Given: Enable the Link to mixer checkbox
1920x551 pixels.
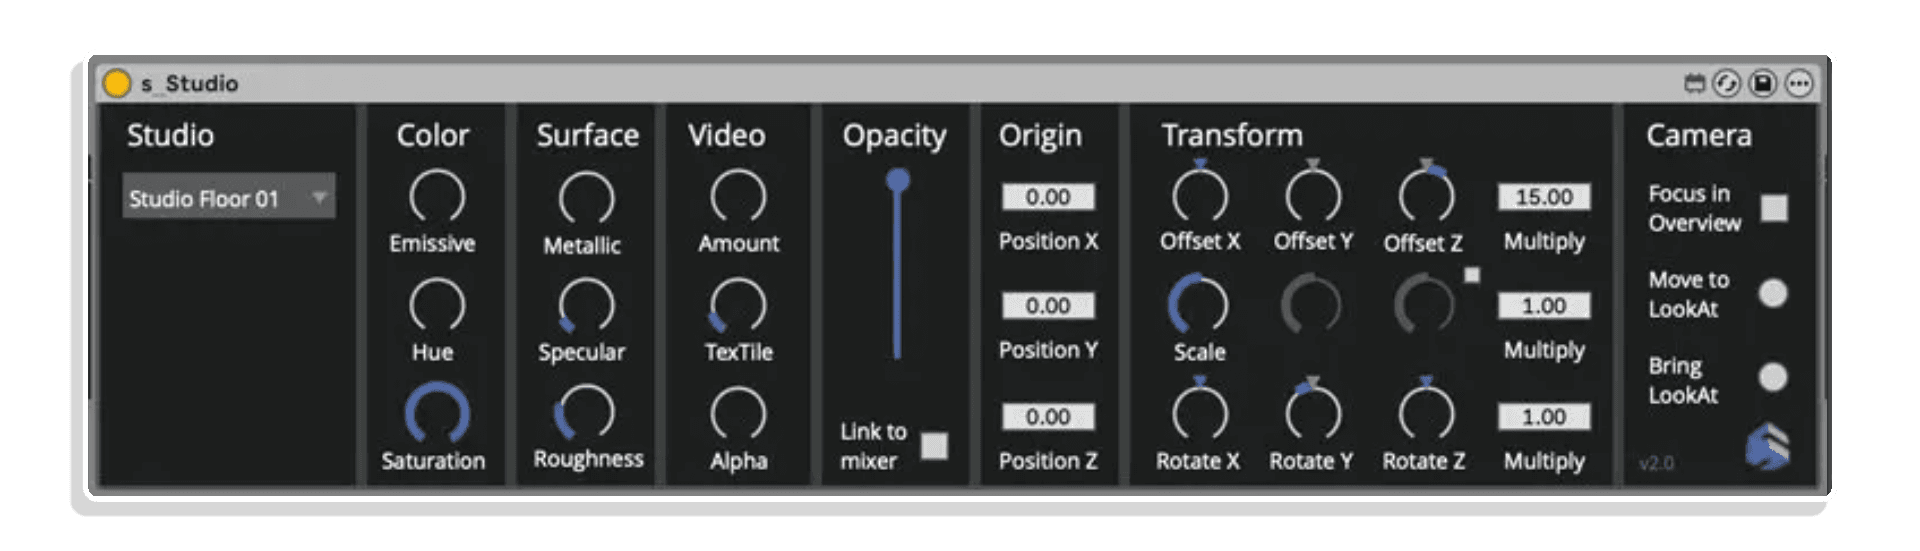Looking at the screenshot, I should click(x=934, y=445).
